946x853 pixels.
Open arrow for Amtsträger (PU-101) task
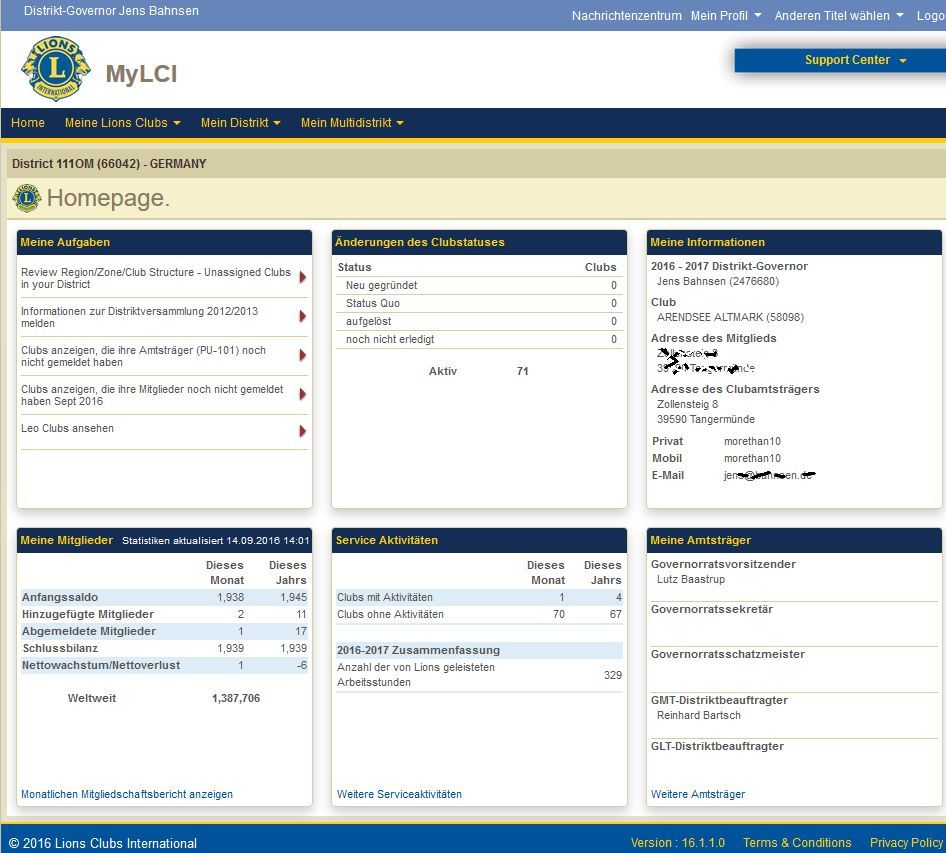[303, 355]
